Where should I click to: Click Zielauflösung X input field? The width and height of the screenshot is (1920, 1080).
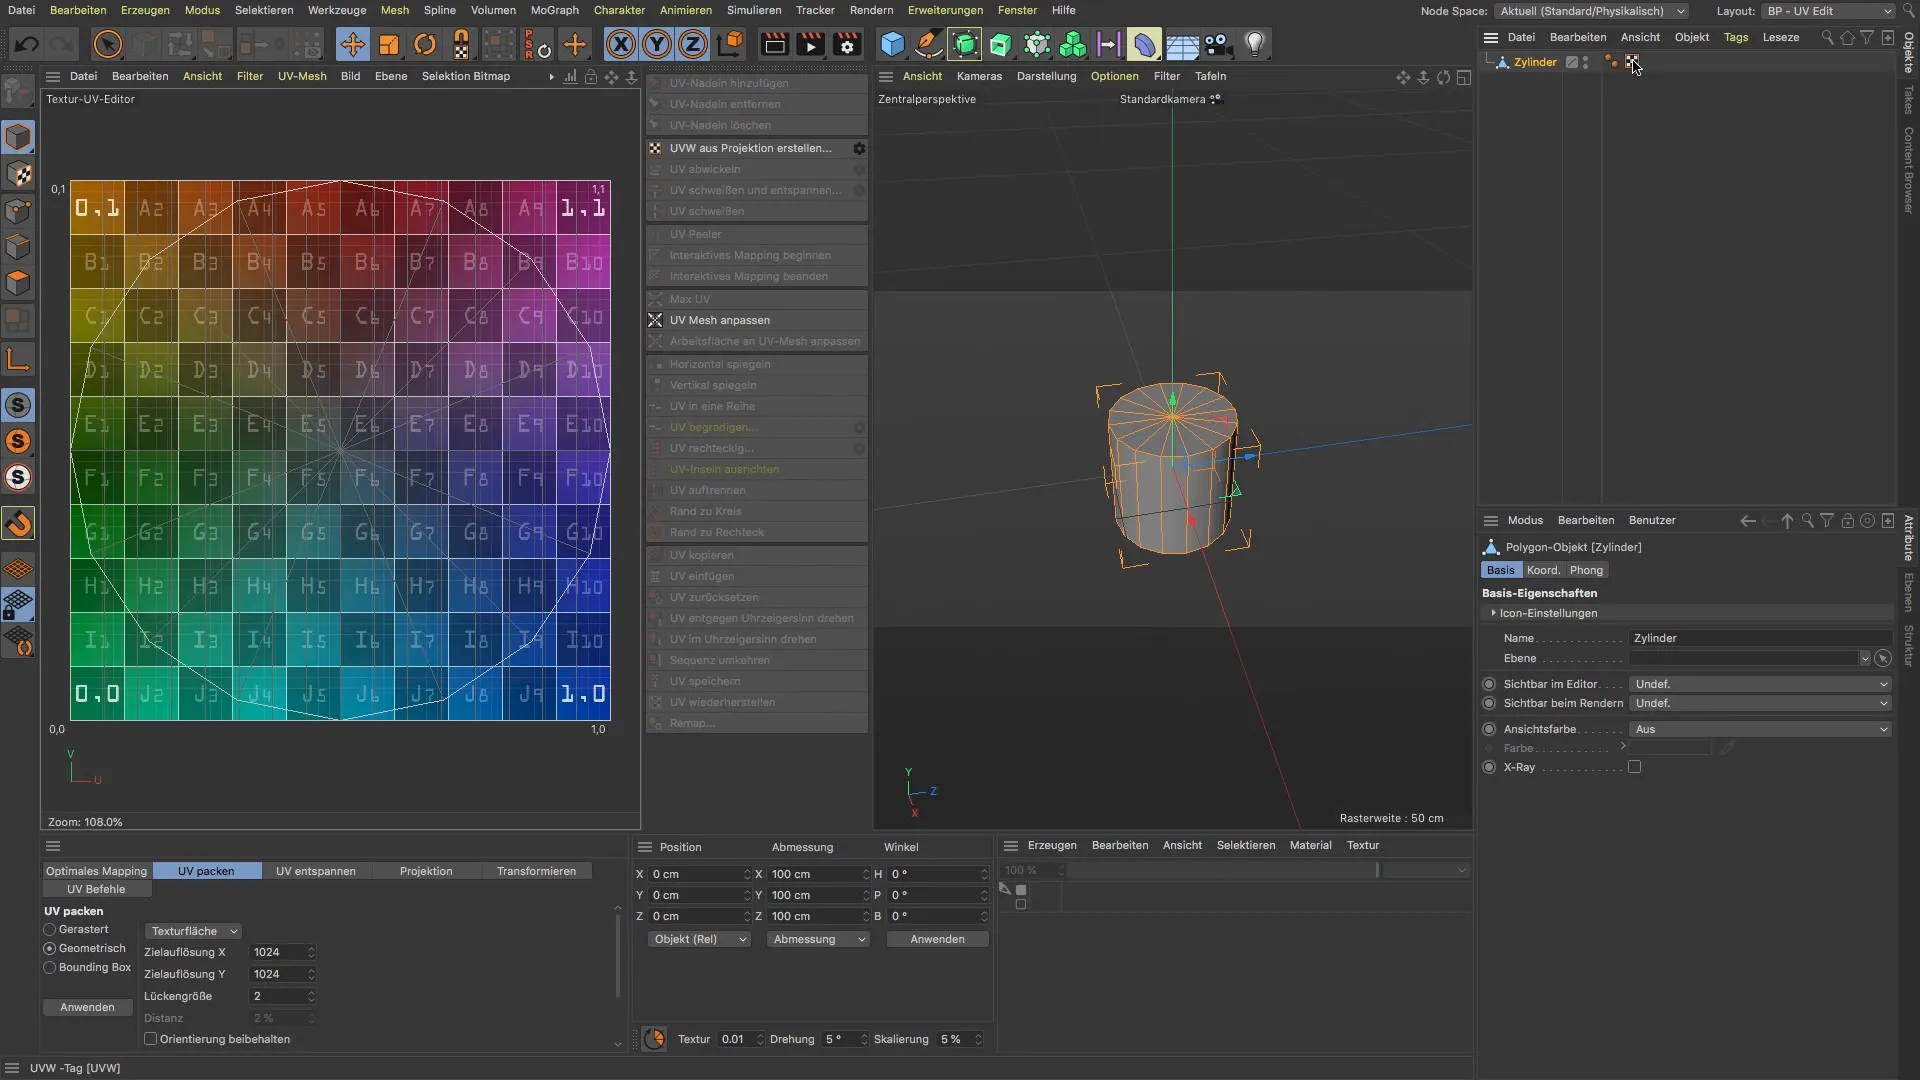[278, 952]
